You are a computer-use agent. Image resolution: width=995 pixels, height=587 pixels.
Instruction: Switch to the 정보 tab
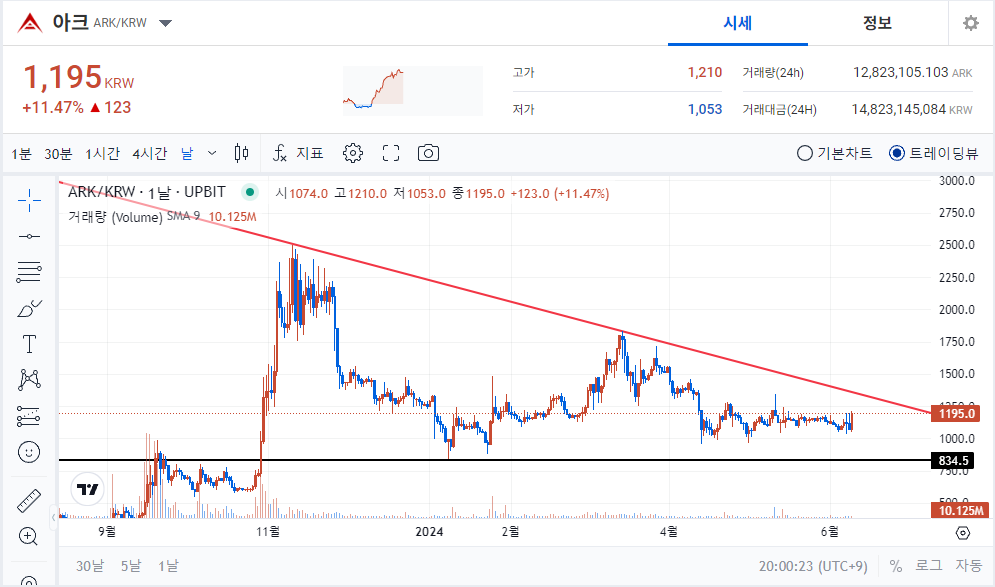878,23
